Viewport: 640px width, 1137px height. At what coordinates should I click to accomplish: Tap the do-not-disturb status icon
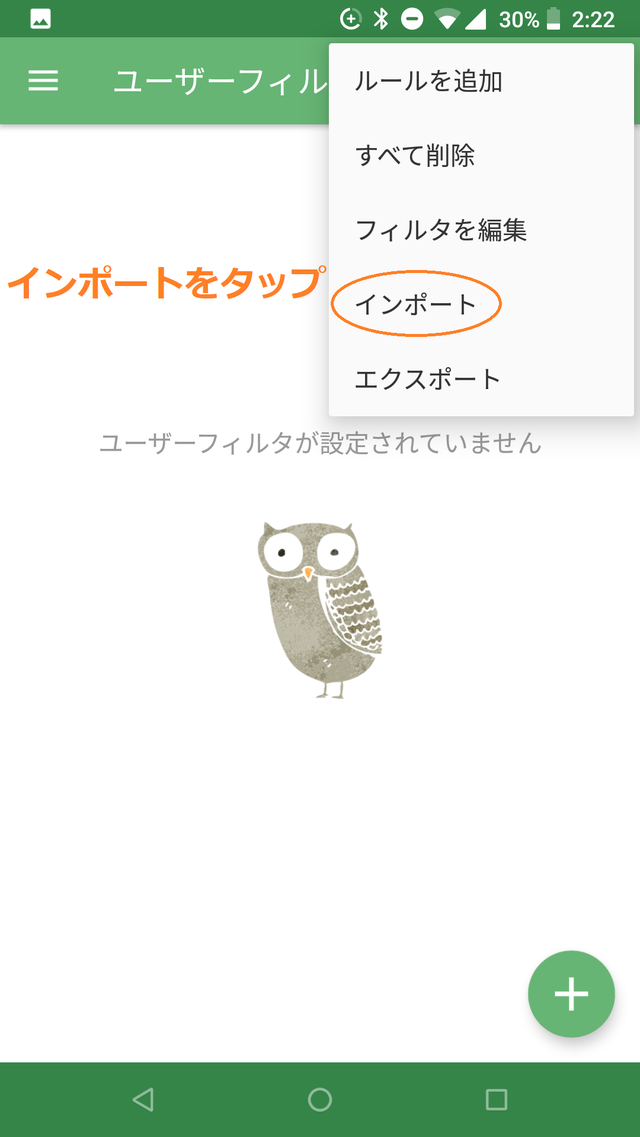(412, 20)
